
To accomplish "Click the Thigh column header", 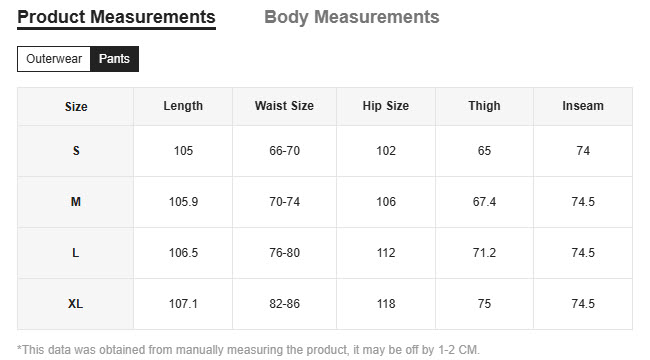I will coord(484,106).
